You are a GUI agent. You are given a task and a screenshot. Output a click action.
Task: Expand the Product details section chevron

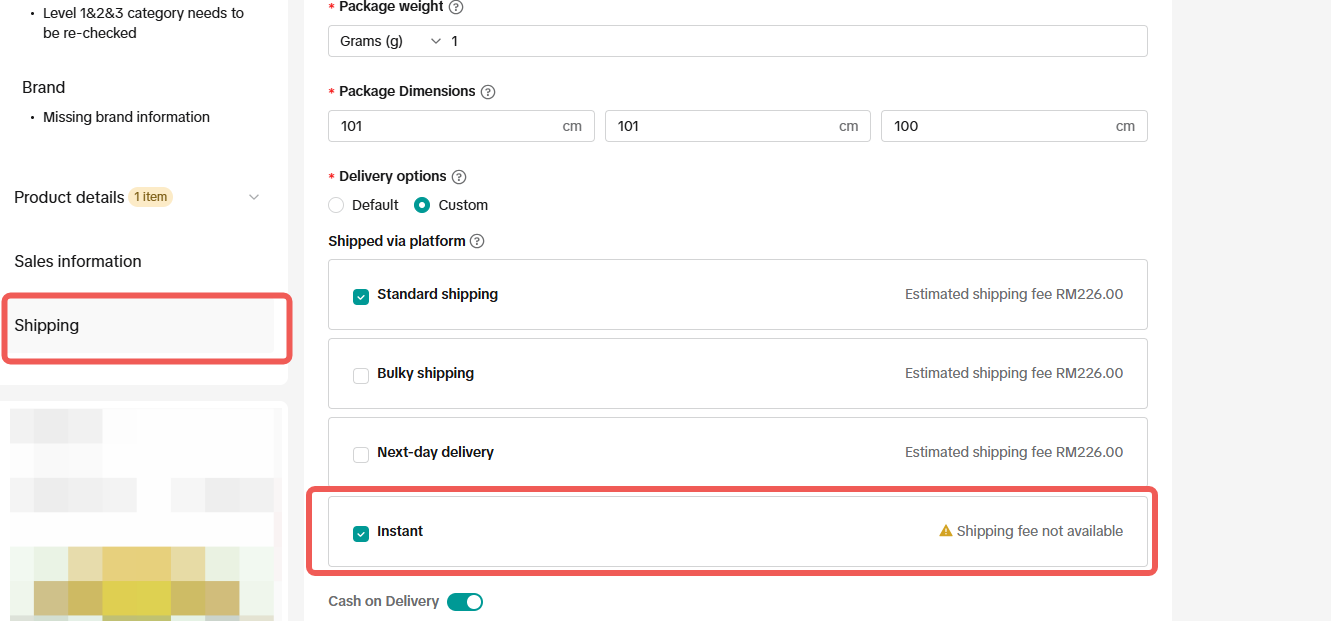(x=254, y=197)
